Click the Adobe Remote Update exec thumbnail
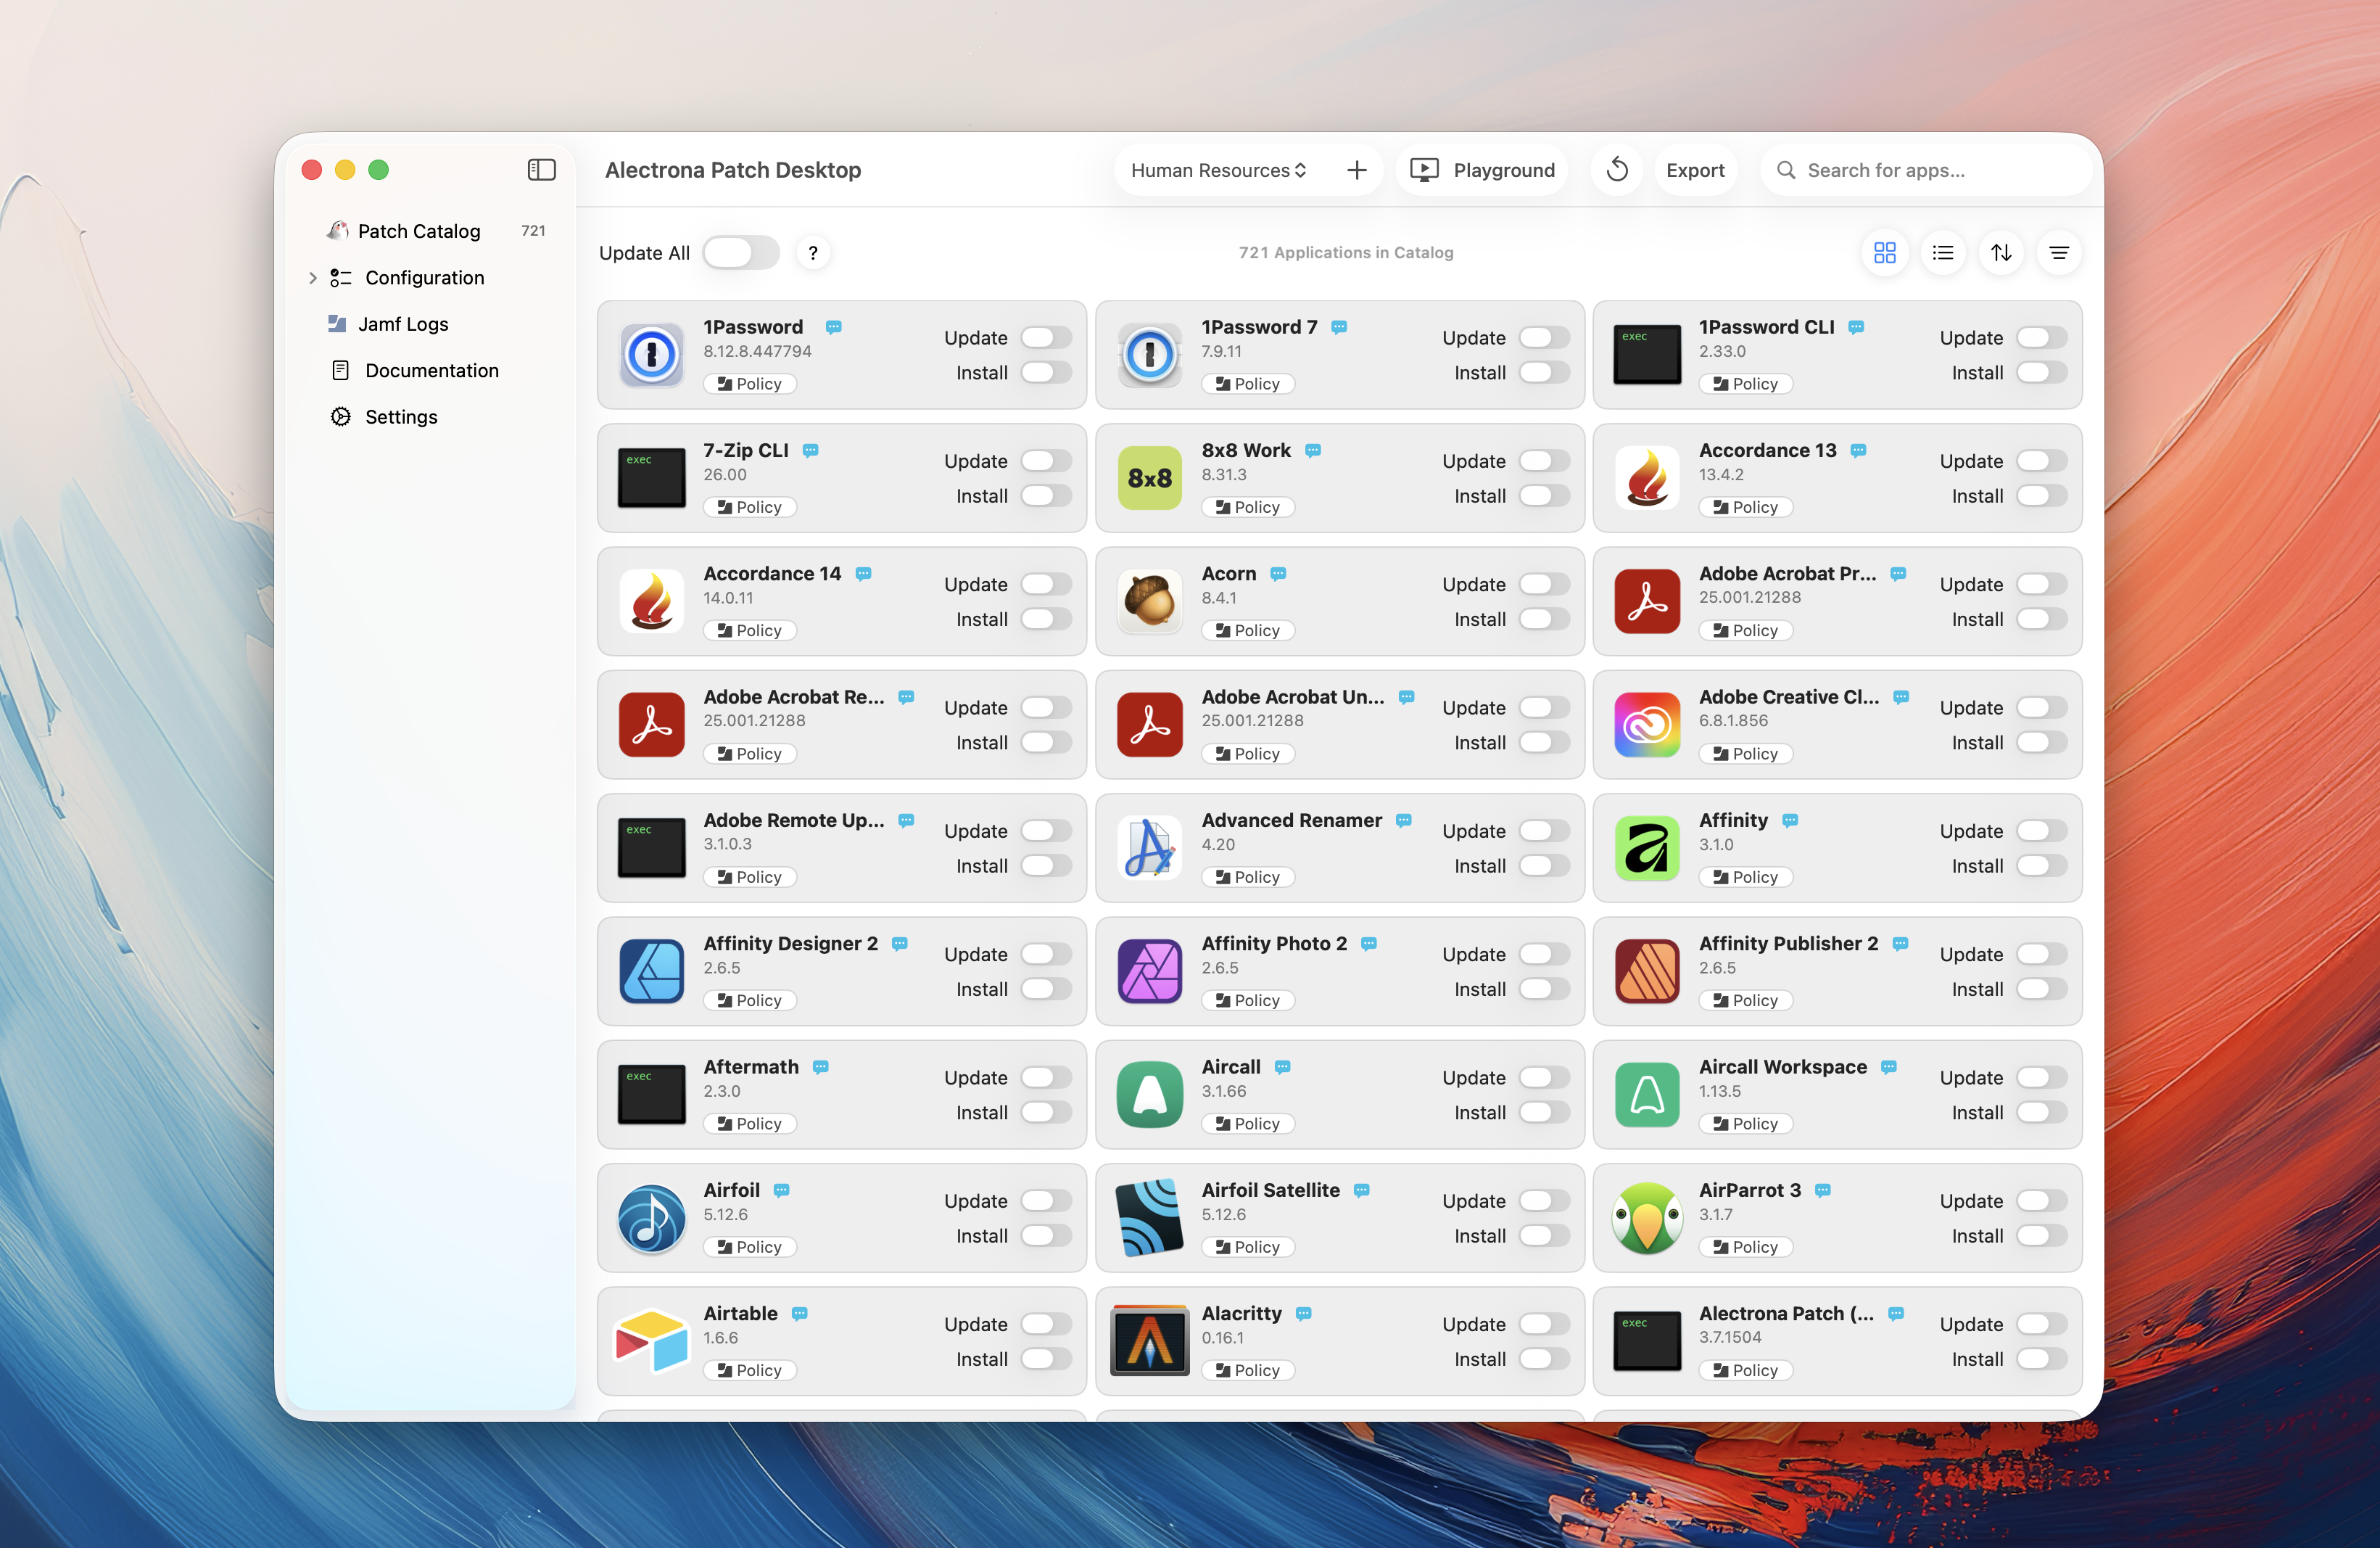The image size is (2380, 1548). [651, 847]
